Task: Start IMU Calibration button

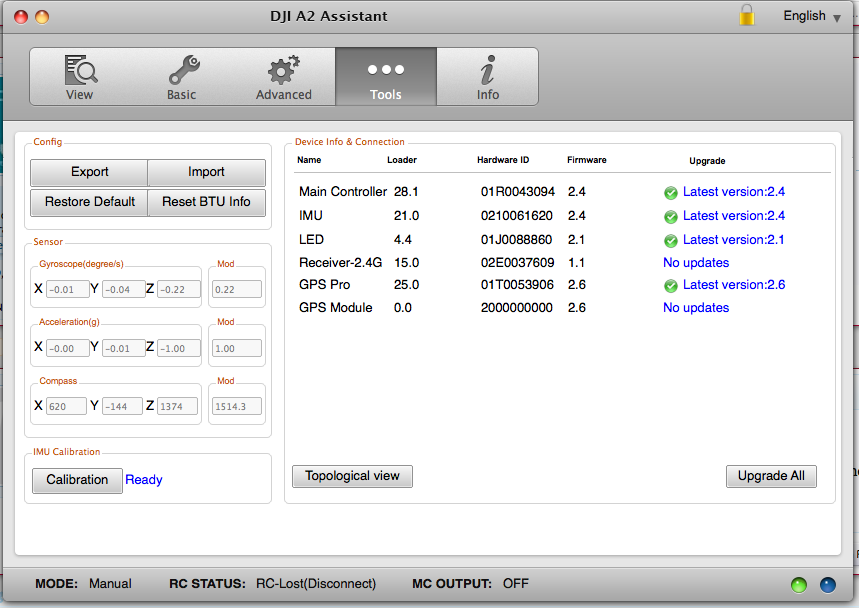Action: (77, 480)
